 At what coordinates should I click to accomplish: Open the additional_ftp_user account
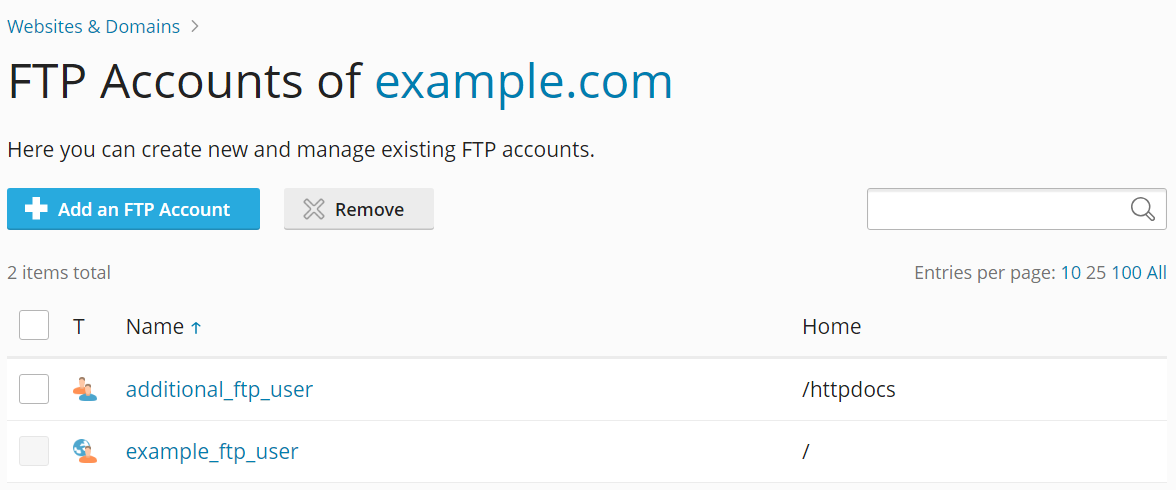click(x=219, y=389)
